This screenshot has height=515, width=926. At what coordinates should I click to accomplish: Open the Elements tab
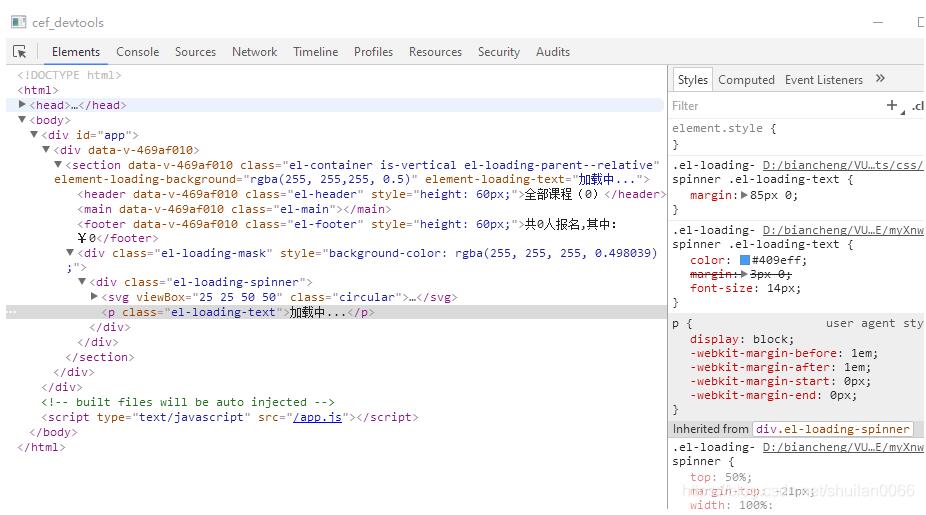[76, 52]
